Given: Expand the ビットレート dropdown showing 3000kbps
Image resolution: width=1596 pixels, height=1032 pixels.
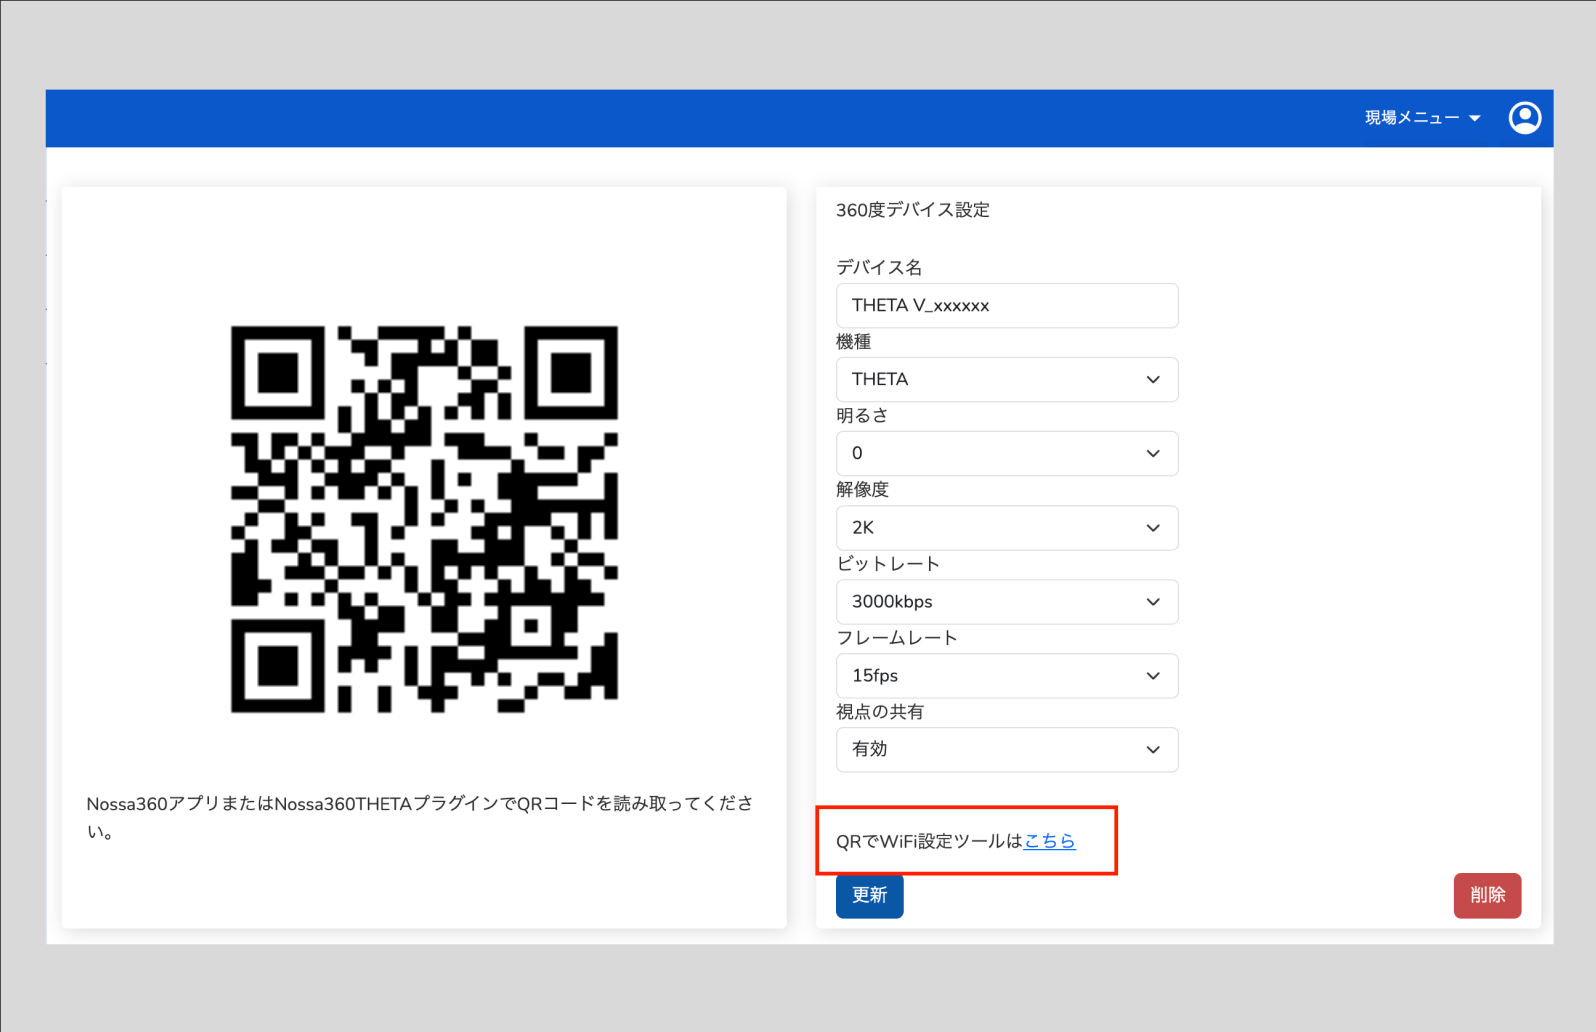Looking at the screenshot, I should coord(1007,602).
